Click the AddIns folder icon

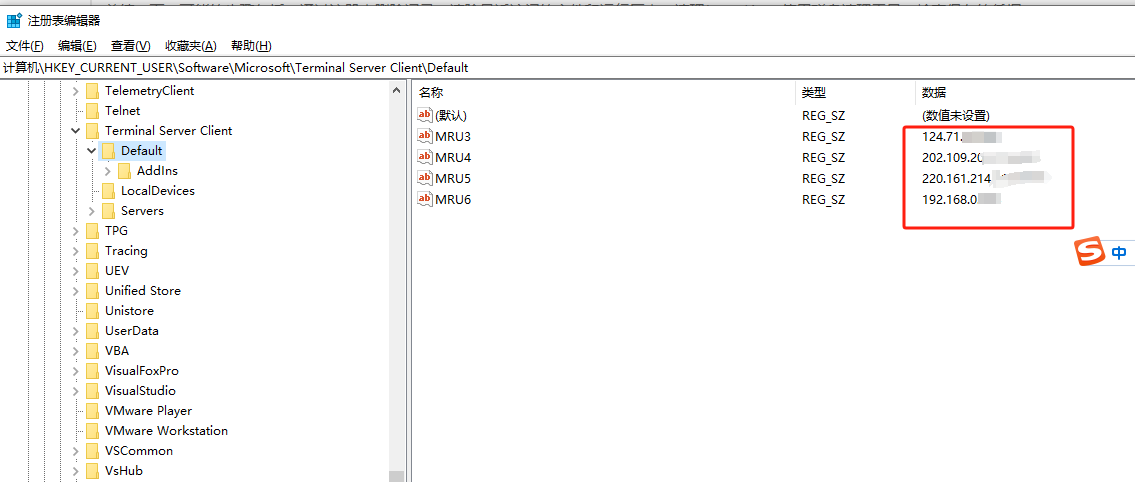[x=124, y=171]
